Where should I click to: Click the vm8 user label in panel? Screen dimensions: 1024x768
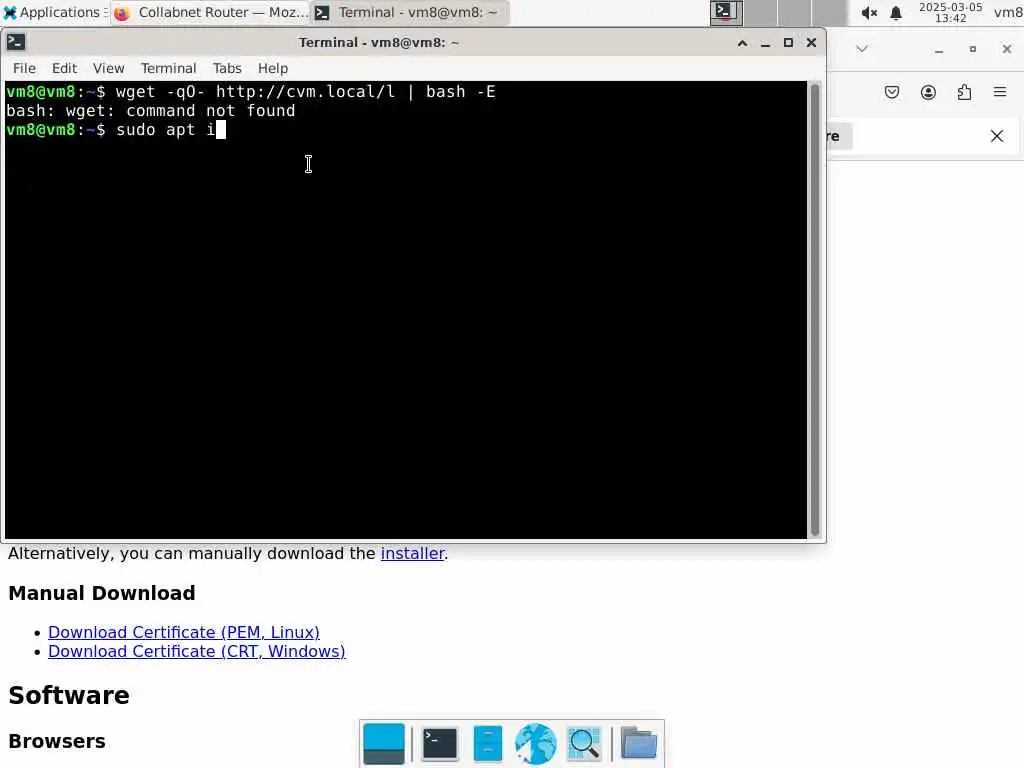tap(1008, 12)
